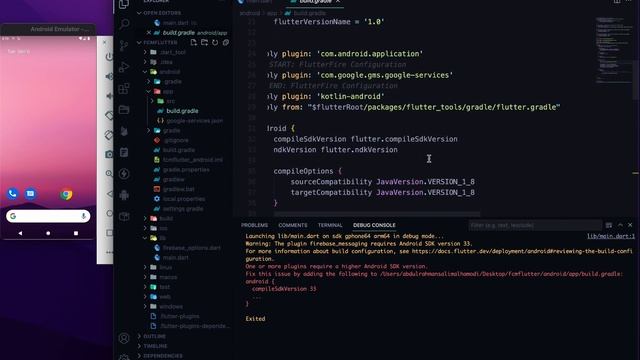Open the Source Control view
Screen dimensions: 640x360
[124, 45]
